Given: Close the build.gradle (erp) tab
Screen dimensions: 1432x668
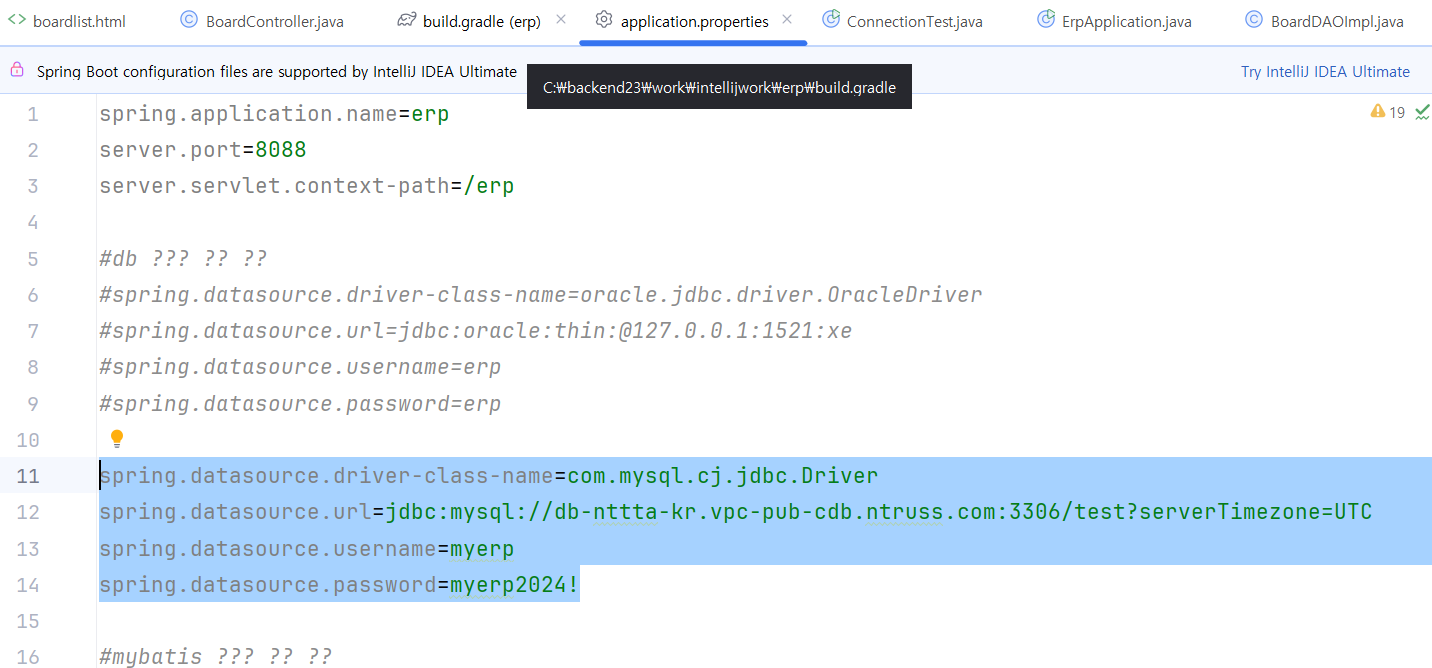Looking at the screenshot, I should tap(560, 20).
